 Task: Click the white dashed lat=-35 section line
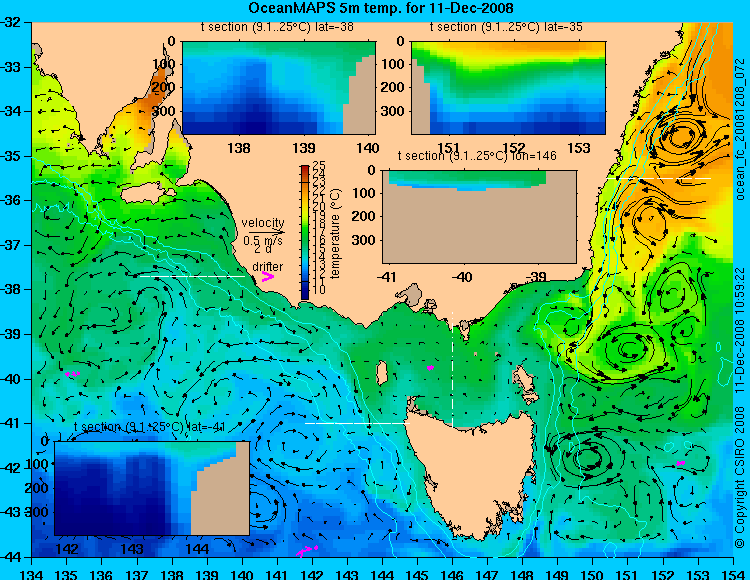(659, 178)
